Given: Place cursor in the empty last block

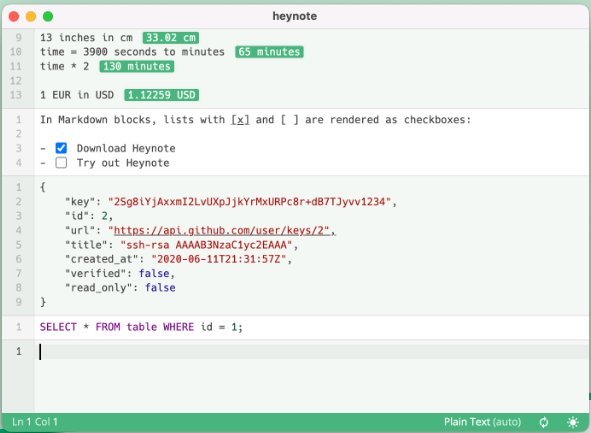Looking at the screenshot, I should tap(312, 352).
